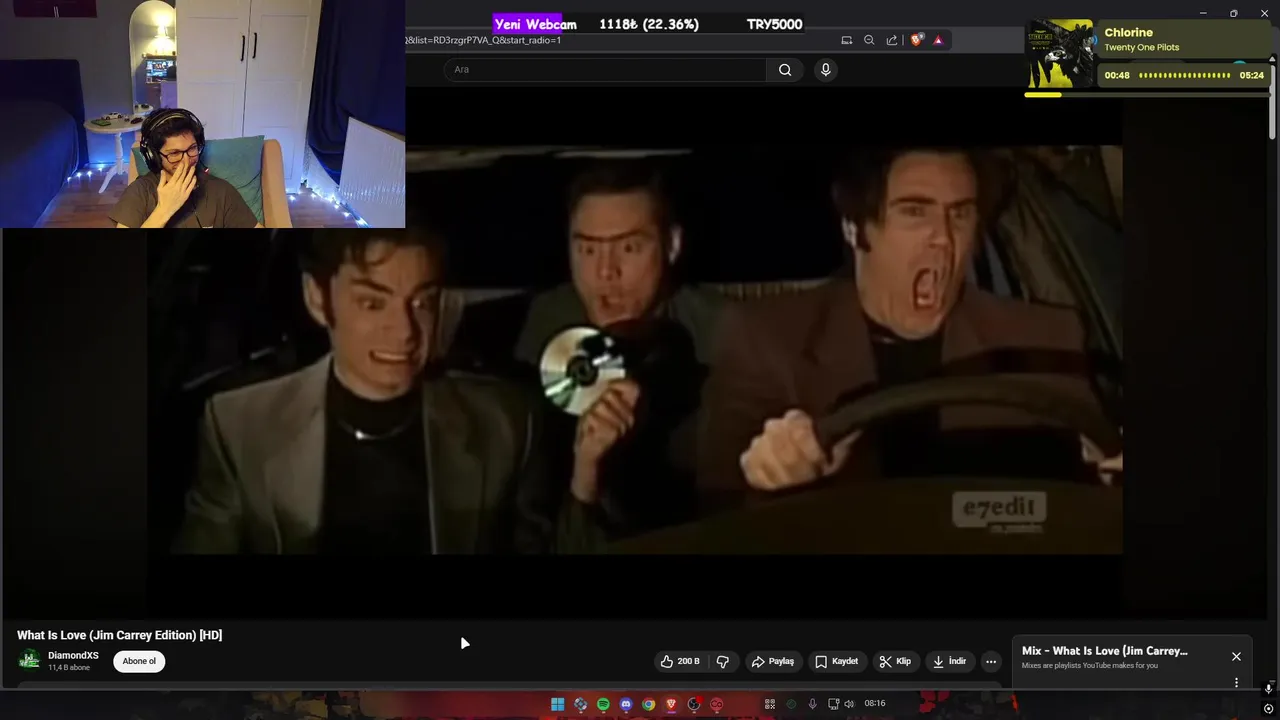Switch to Brave browser in the taskbar
This screenshot has height=720, width=1280.
pos(671,704)
